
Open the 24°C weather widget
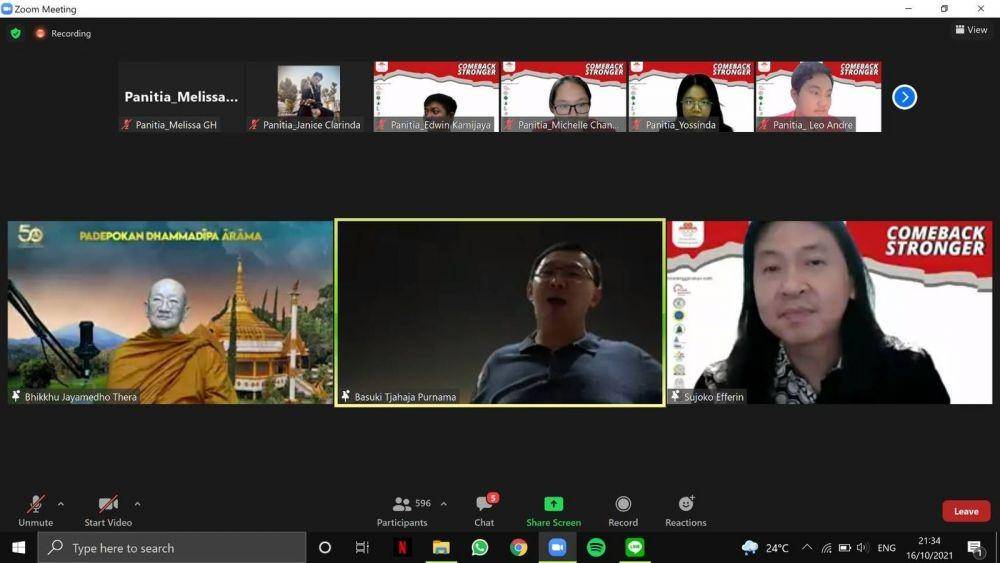pos(765,548)
